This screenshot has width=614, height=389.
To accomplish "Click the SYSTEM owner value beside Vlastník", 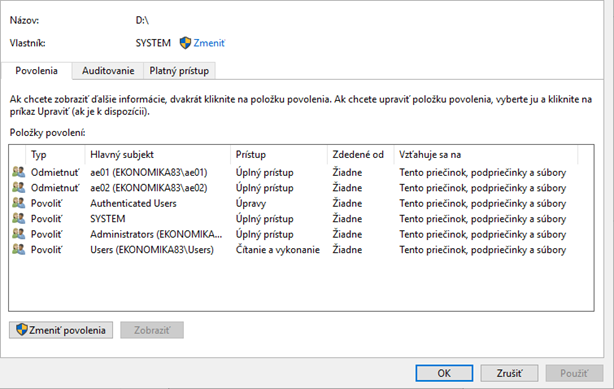I will pyautogui.click(x=153, y=43).
